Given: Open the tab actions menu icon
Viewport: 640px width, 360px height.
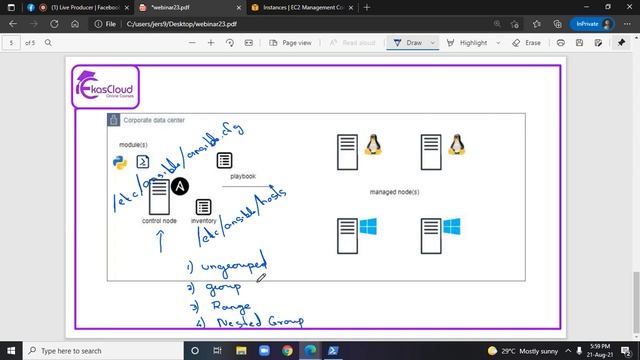Looking at the screenshot, I should pyautogui.click(x=11, y=7).
